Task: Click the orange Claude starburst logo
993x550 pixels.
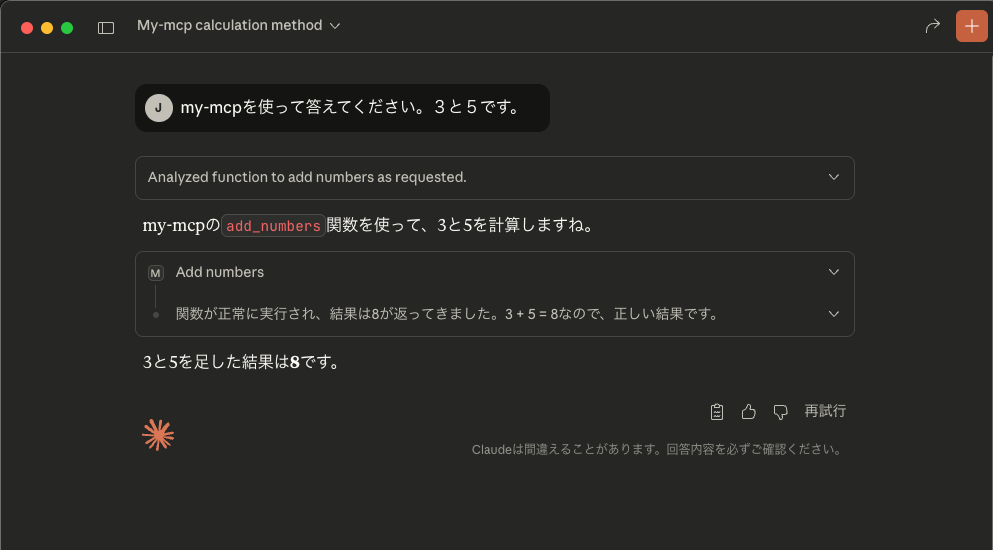Action: (158, 434)
